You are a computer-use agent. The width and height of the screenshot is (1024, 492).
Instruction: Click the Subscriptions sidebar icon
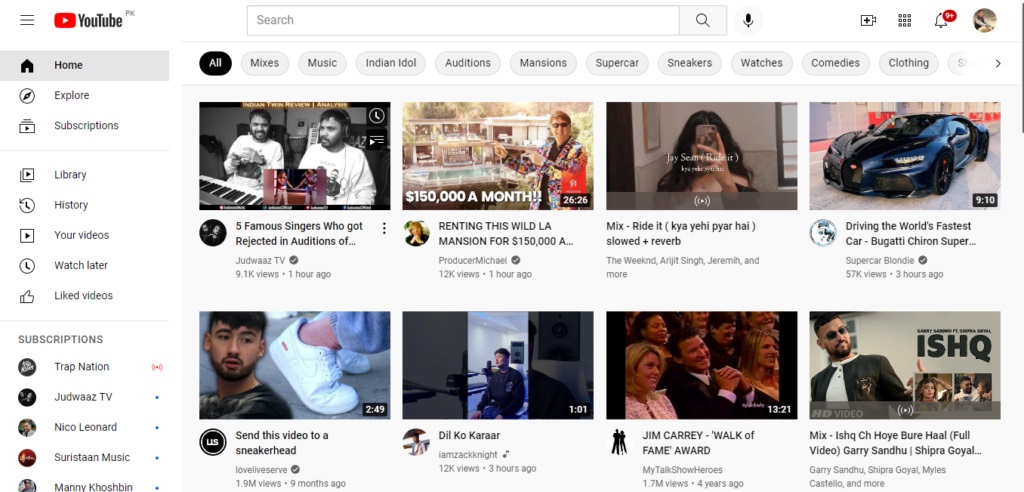coord(27,125)
